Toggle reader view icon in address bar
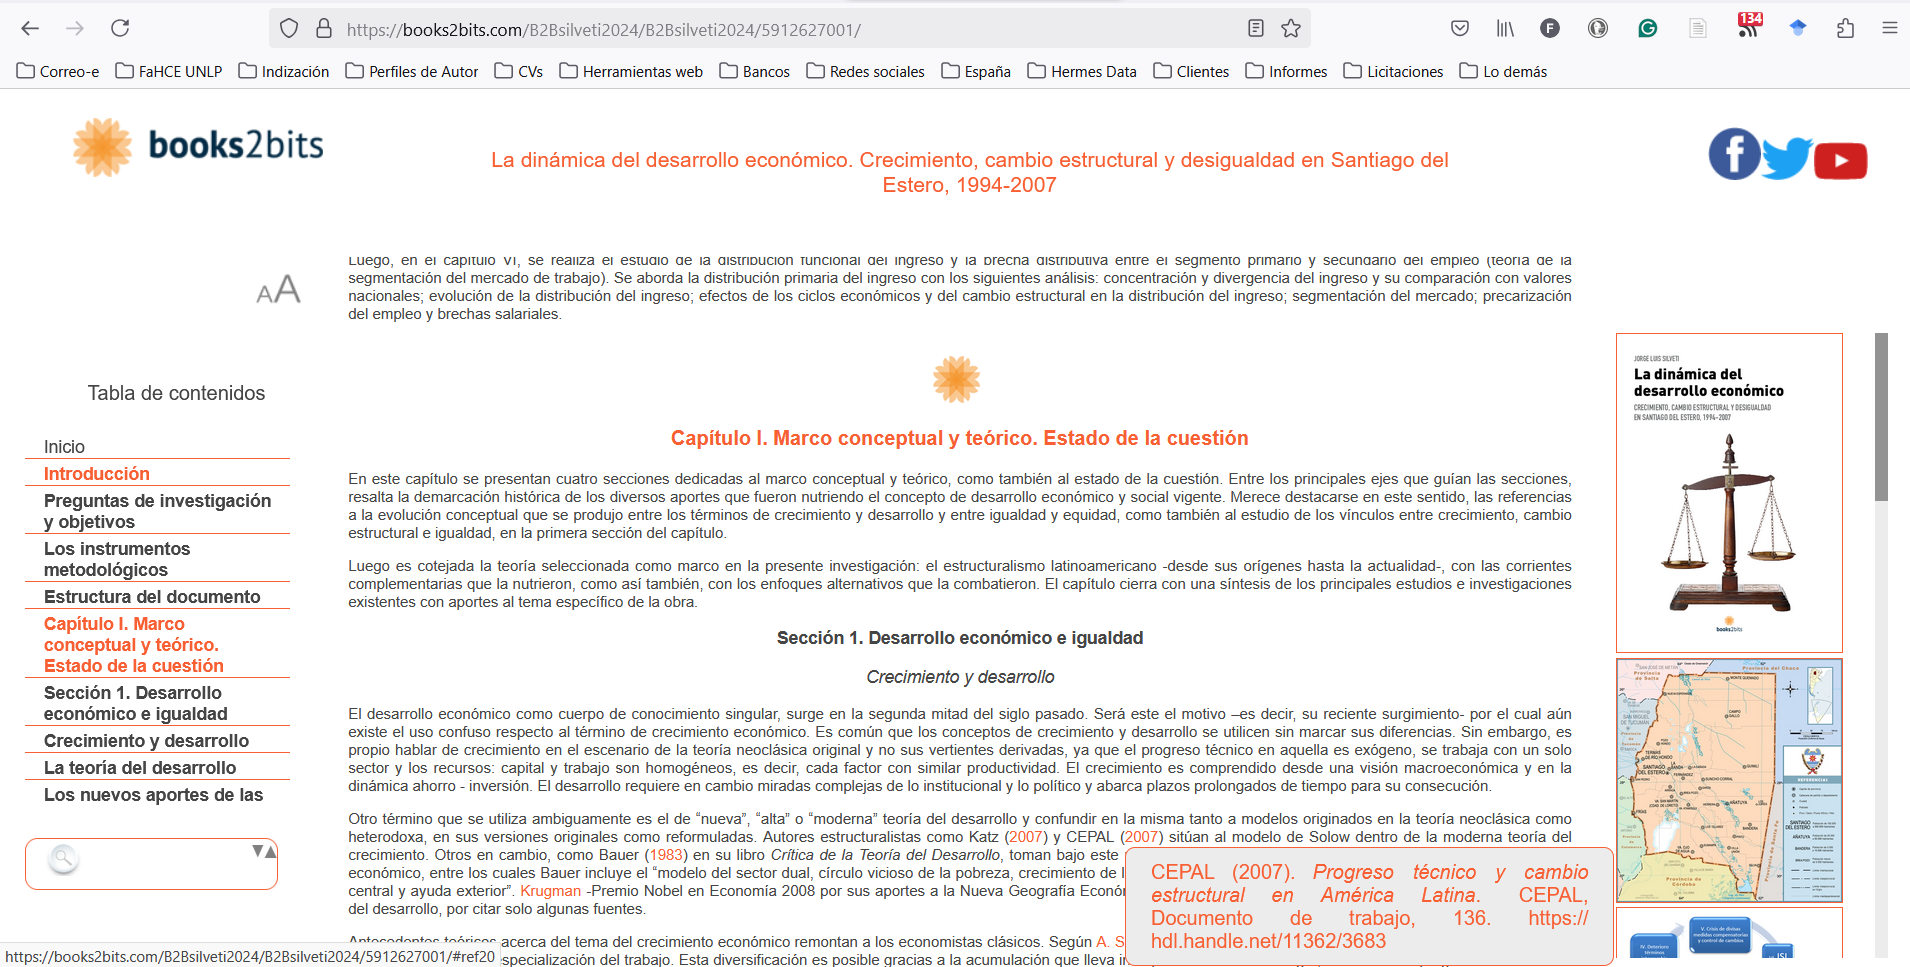Viewport: 1910px width, 967px height. [1256, 29]
